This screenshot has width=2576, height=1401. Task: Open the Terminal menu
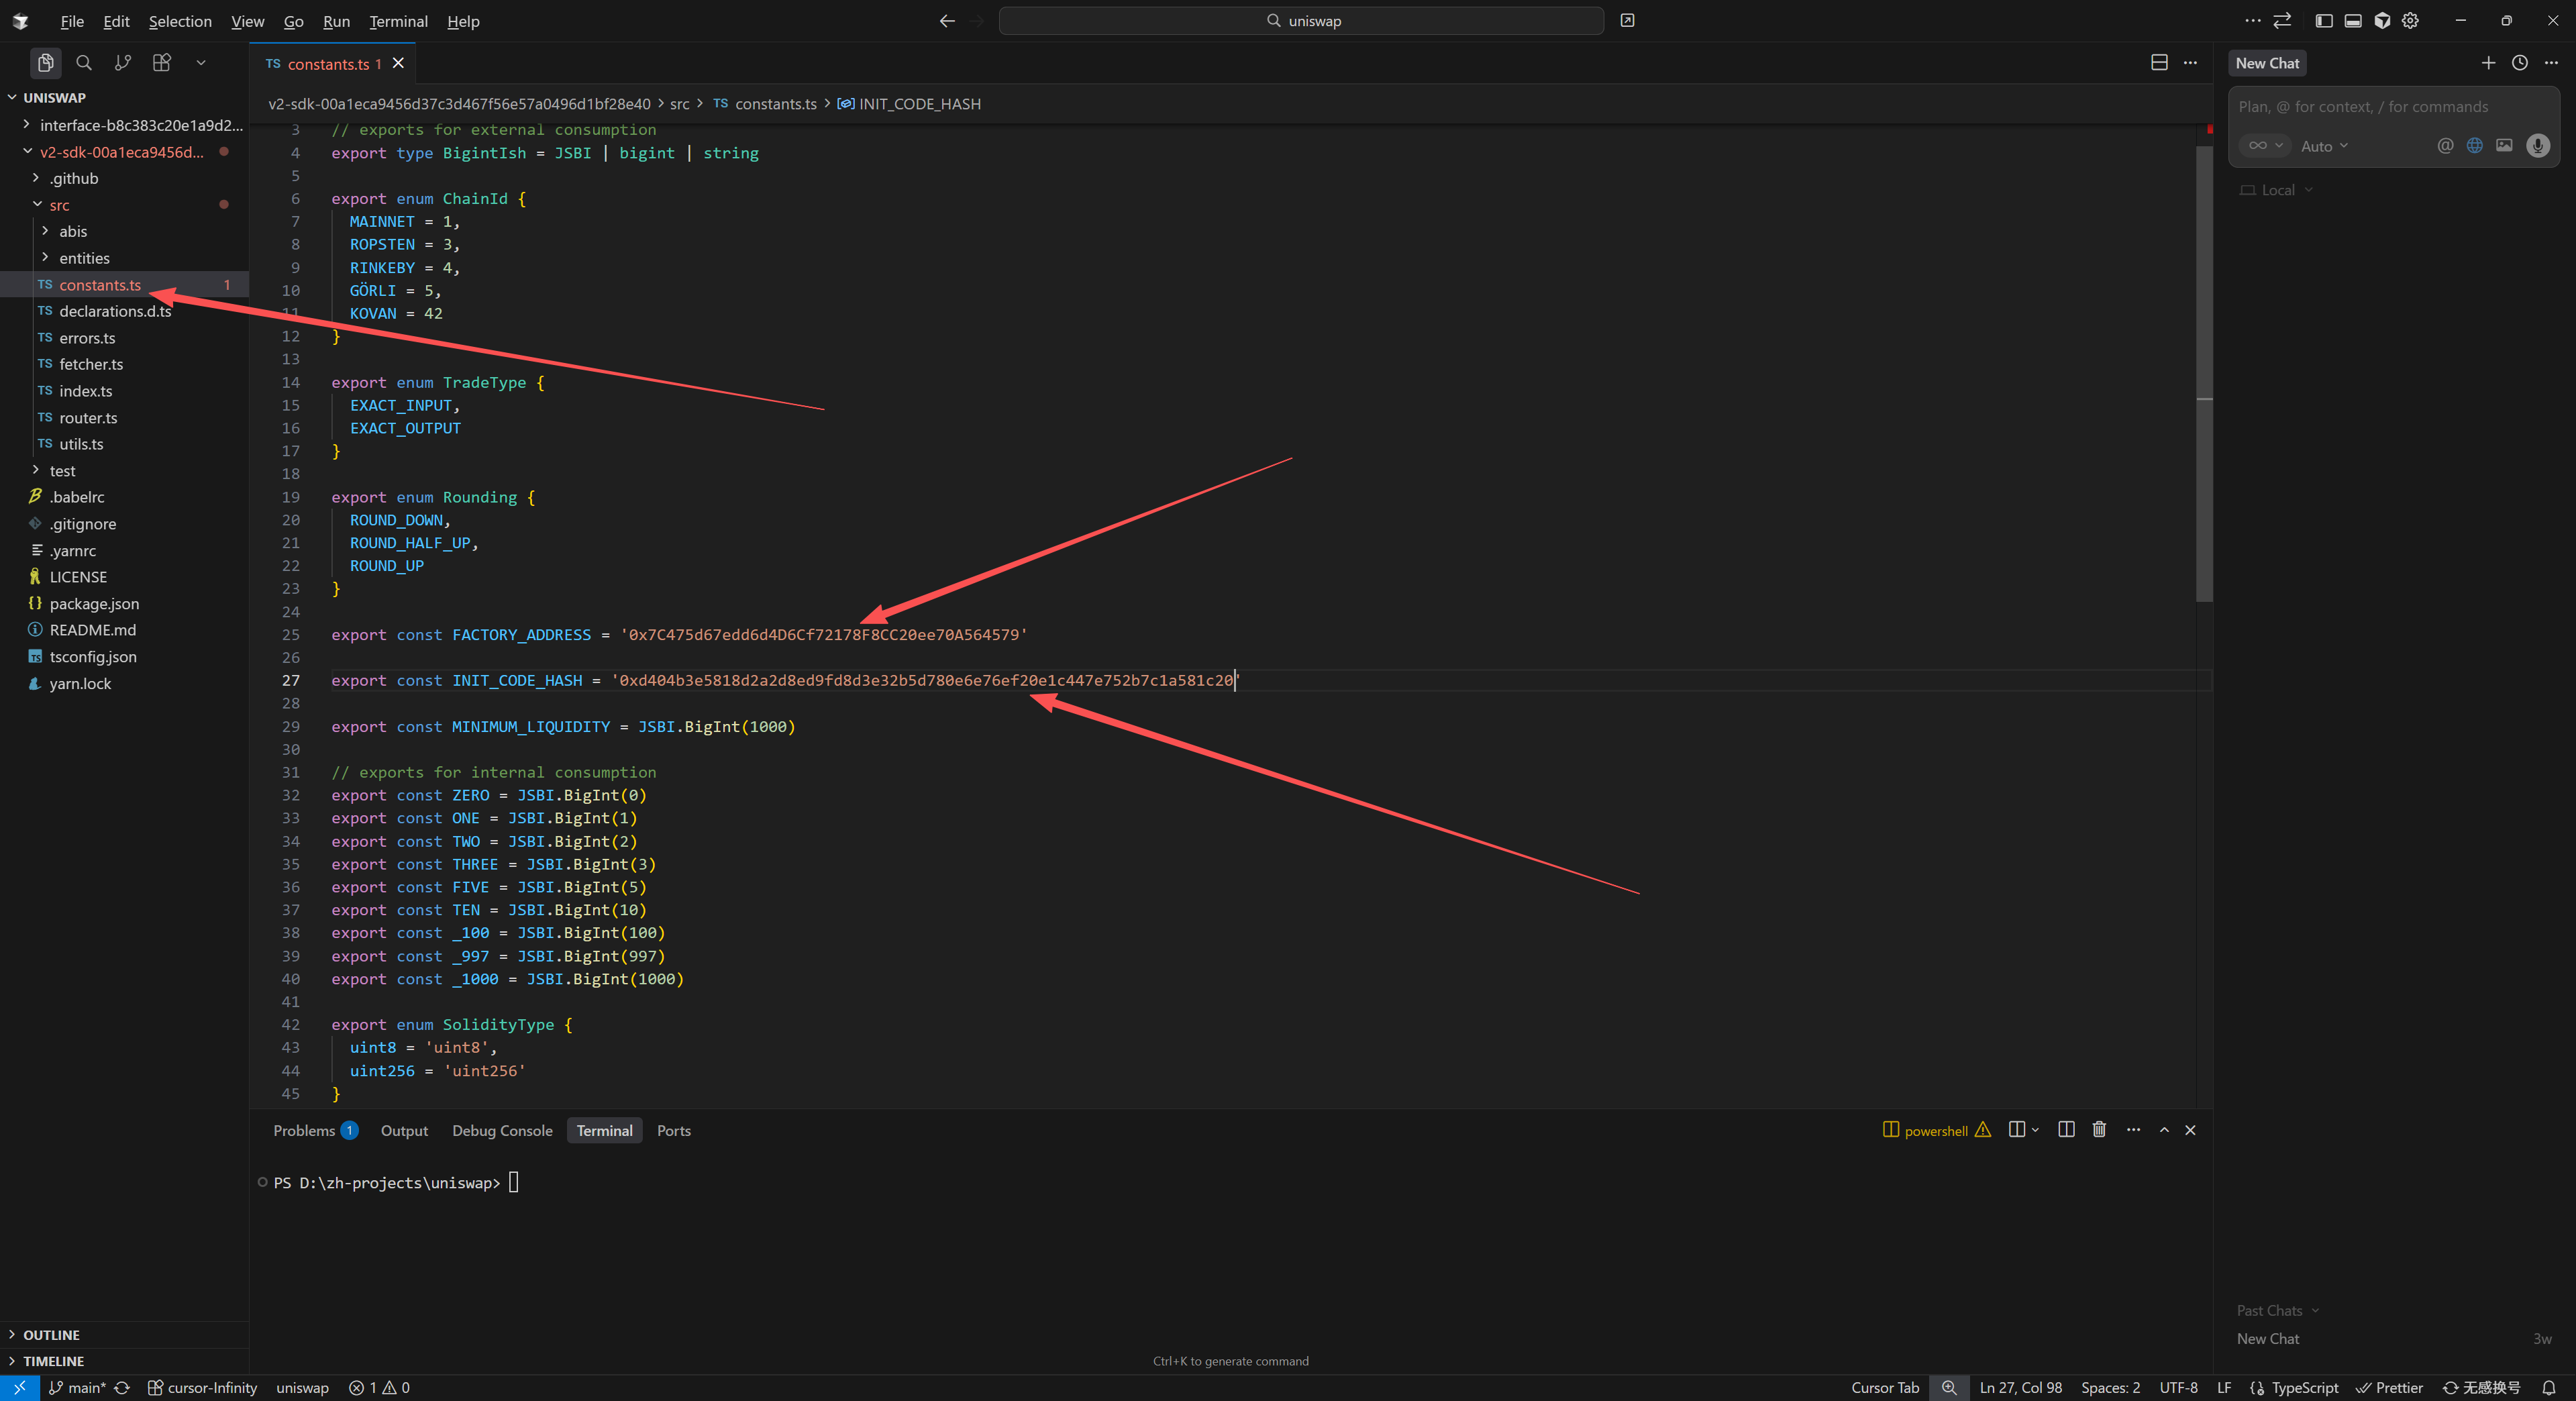click(x=398, y=21)
